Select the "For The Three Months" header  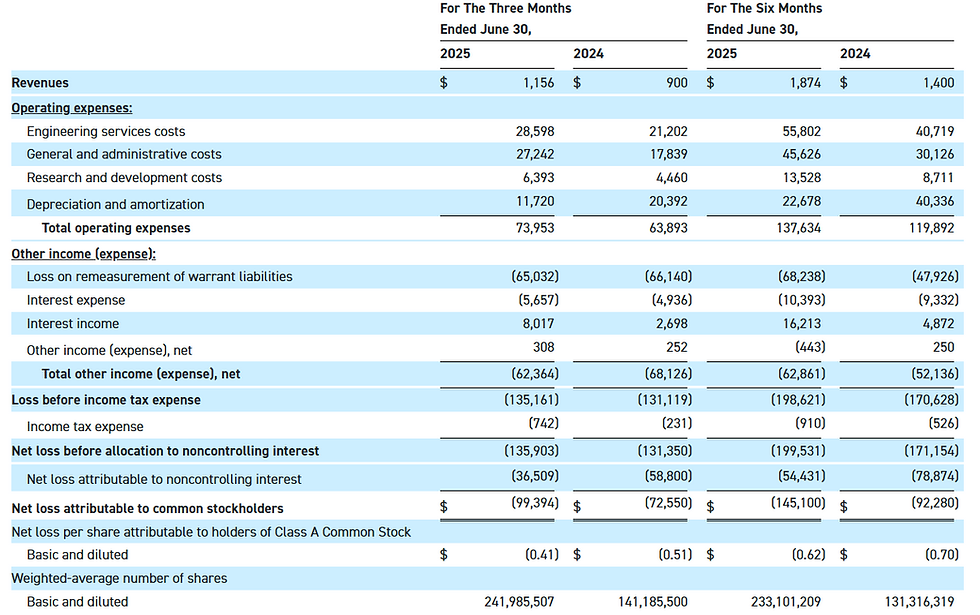(x=506, y=8)
